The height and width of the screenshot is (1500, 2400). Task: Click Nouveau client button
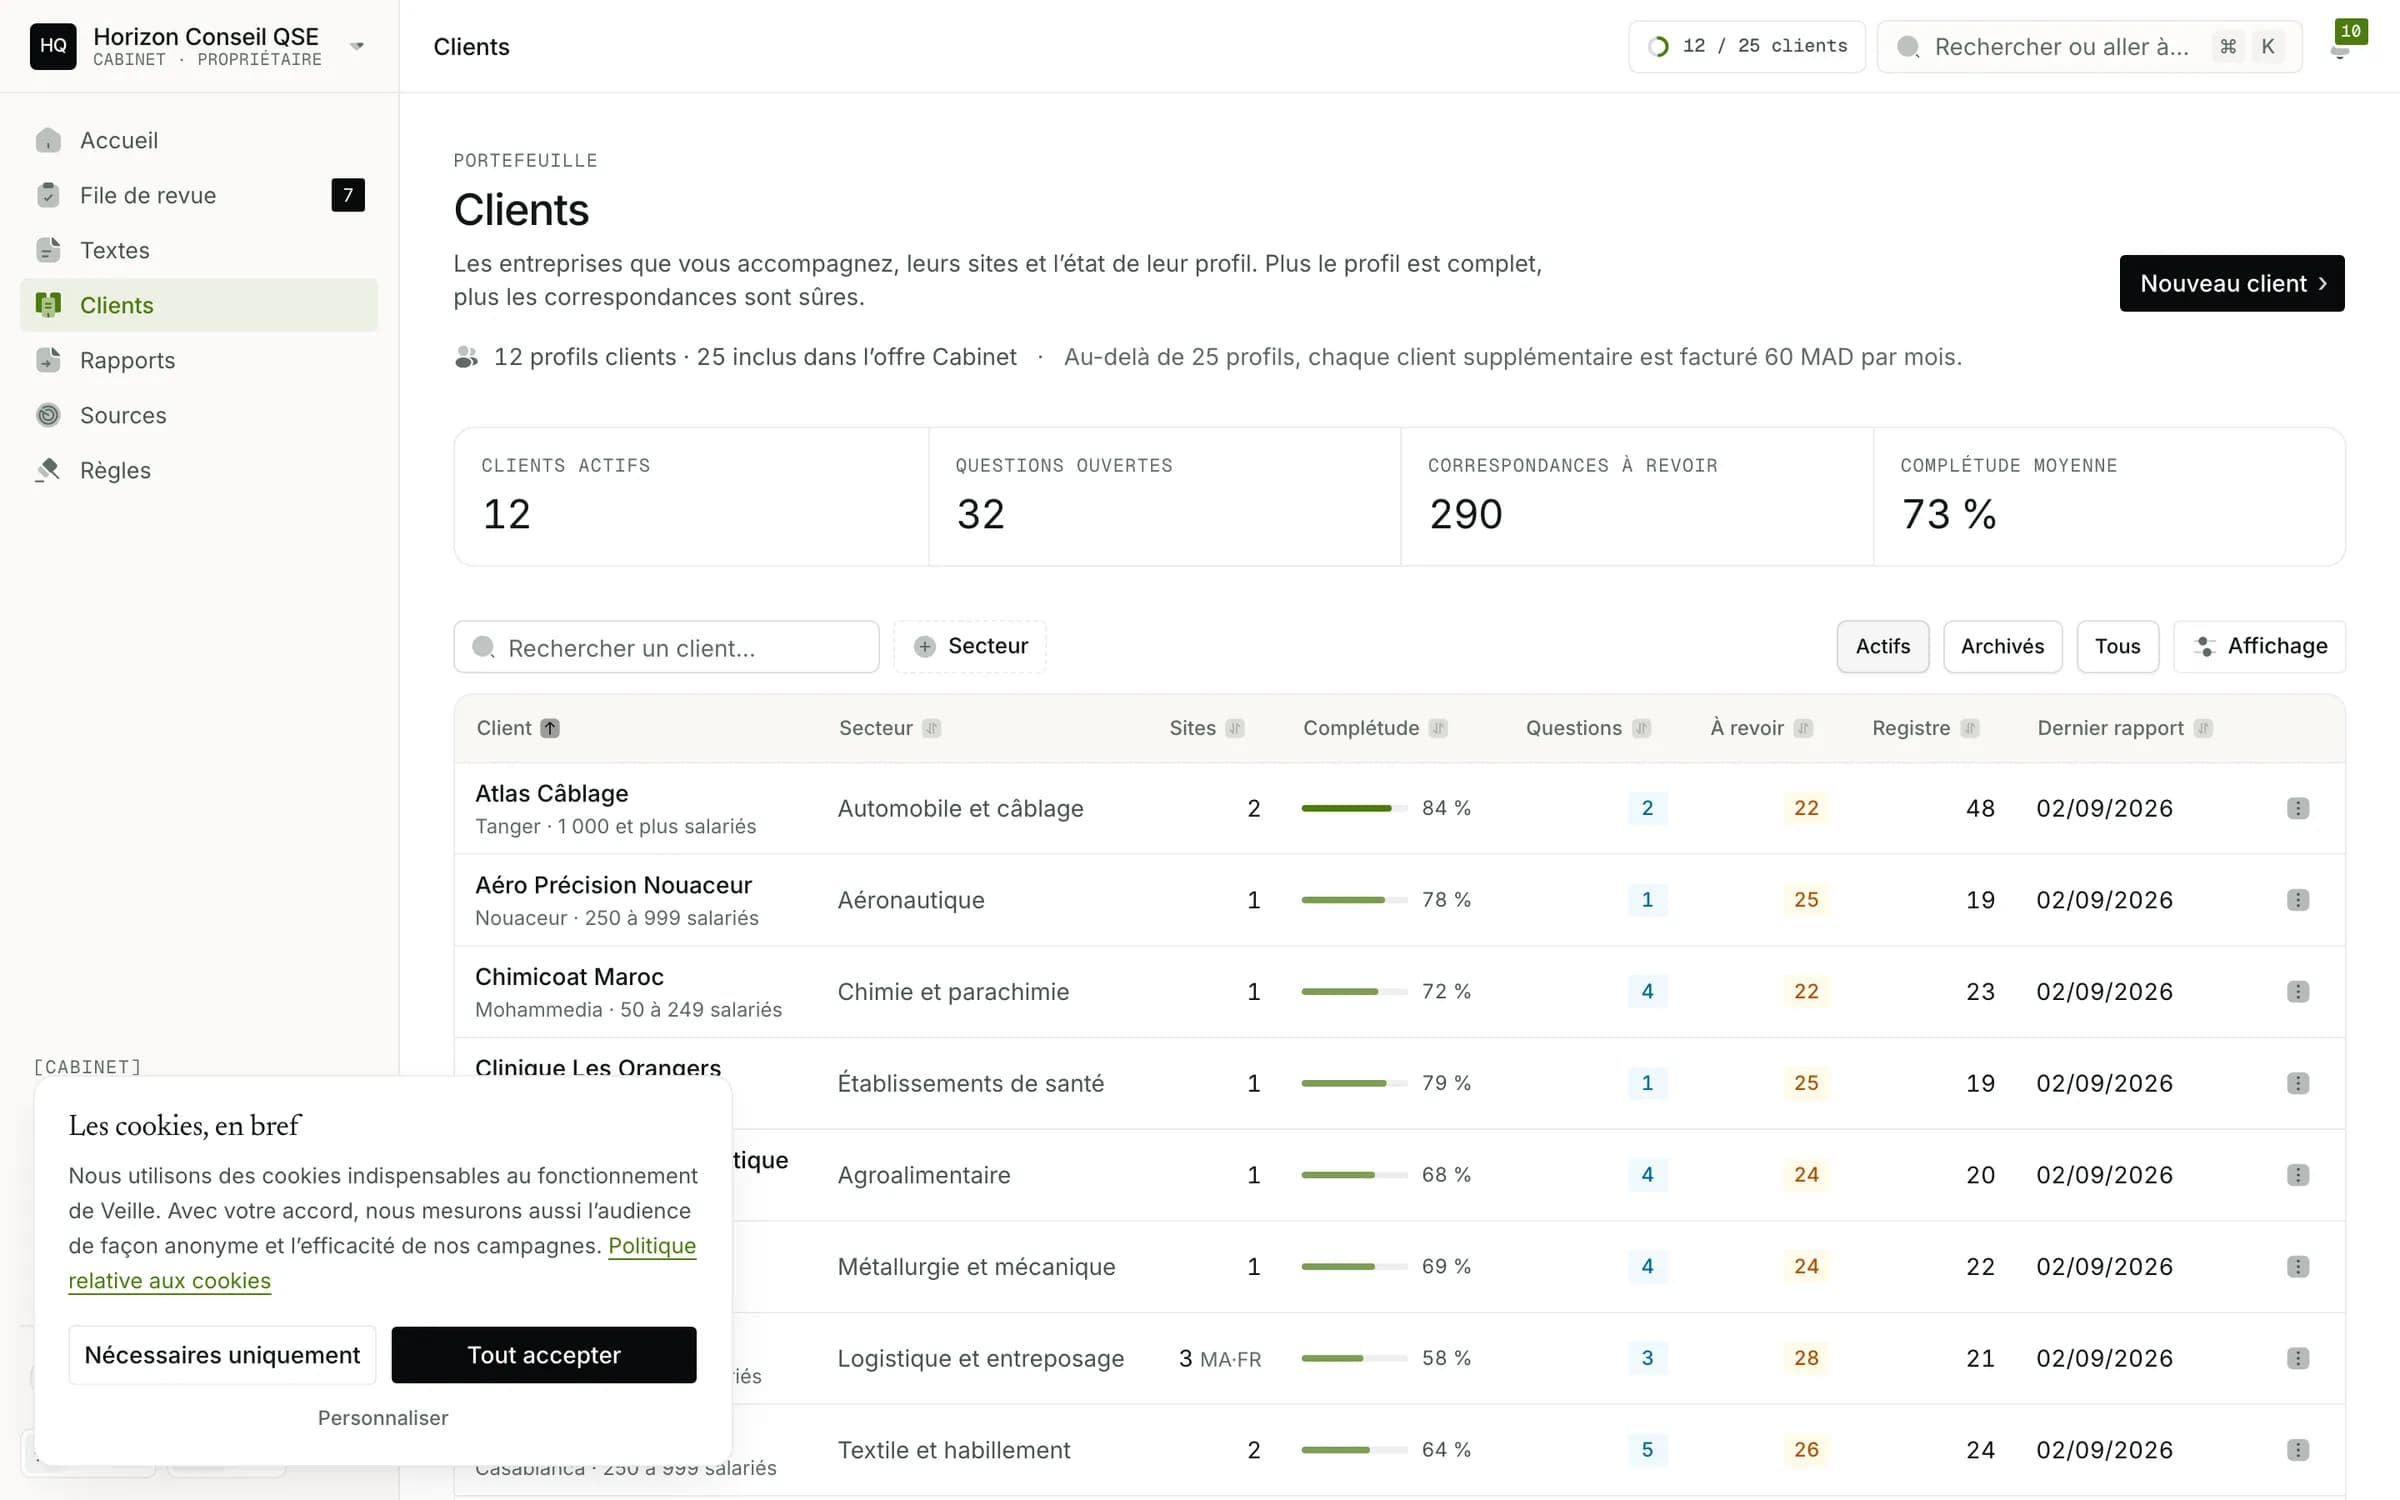click(2232, 283)
